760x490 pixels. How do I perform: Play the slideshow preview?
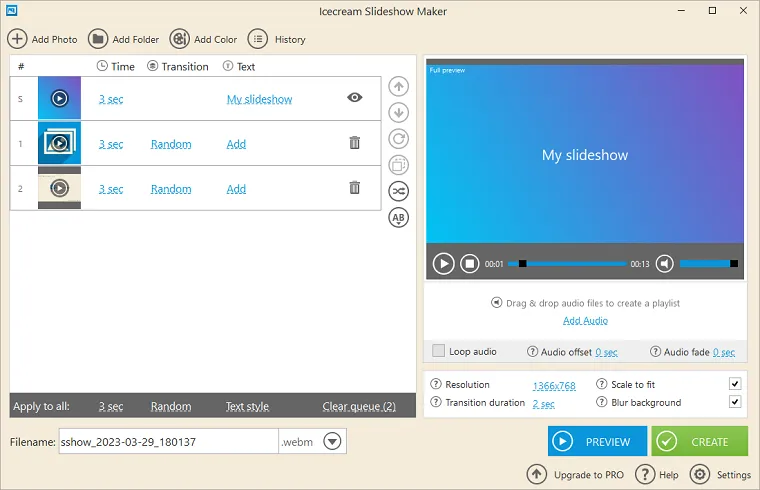tap(443, 264)
